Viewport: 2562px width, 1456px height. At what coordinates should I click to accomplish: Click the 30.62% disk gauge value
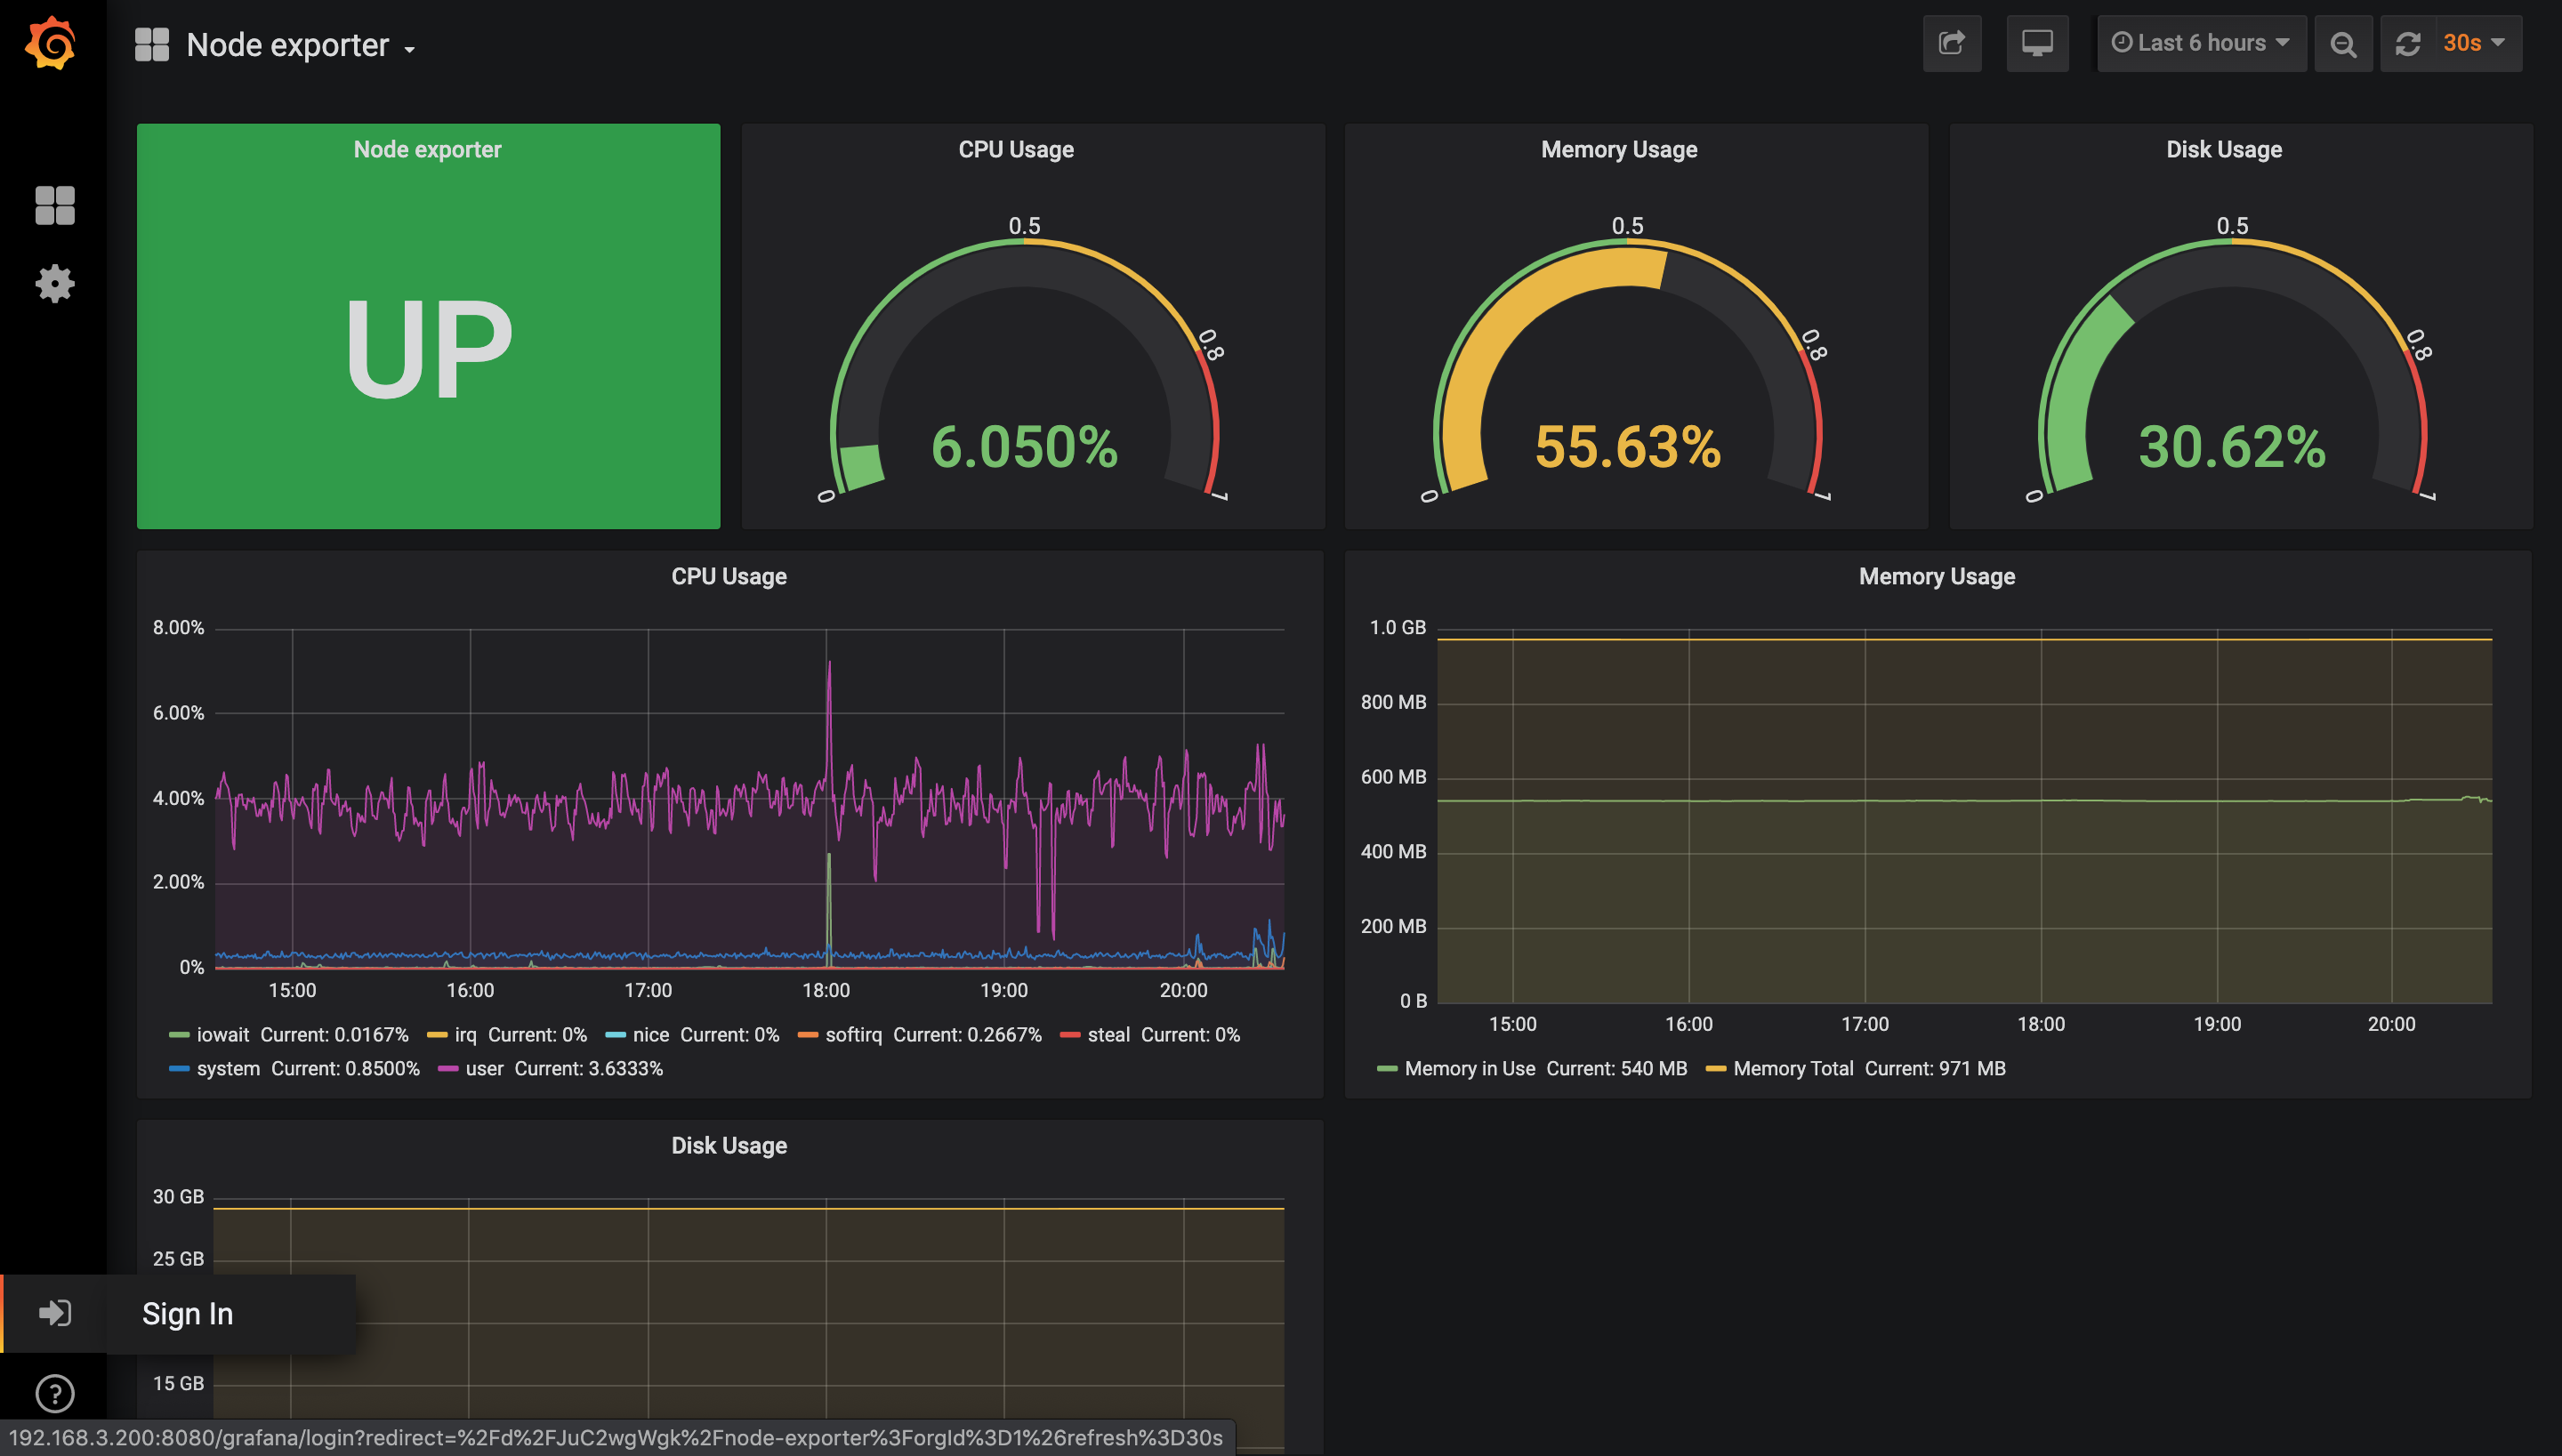[2232, 446]
